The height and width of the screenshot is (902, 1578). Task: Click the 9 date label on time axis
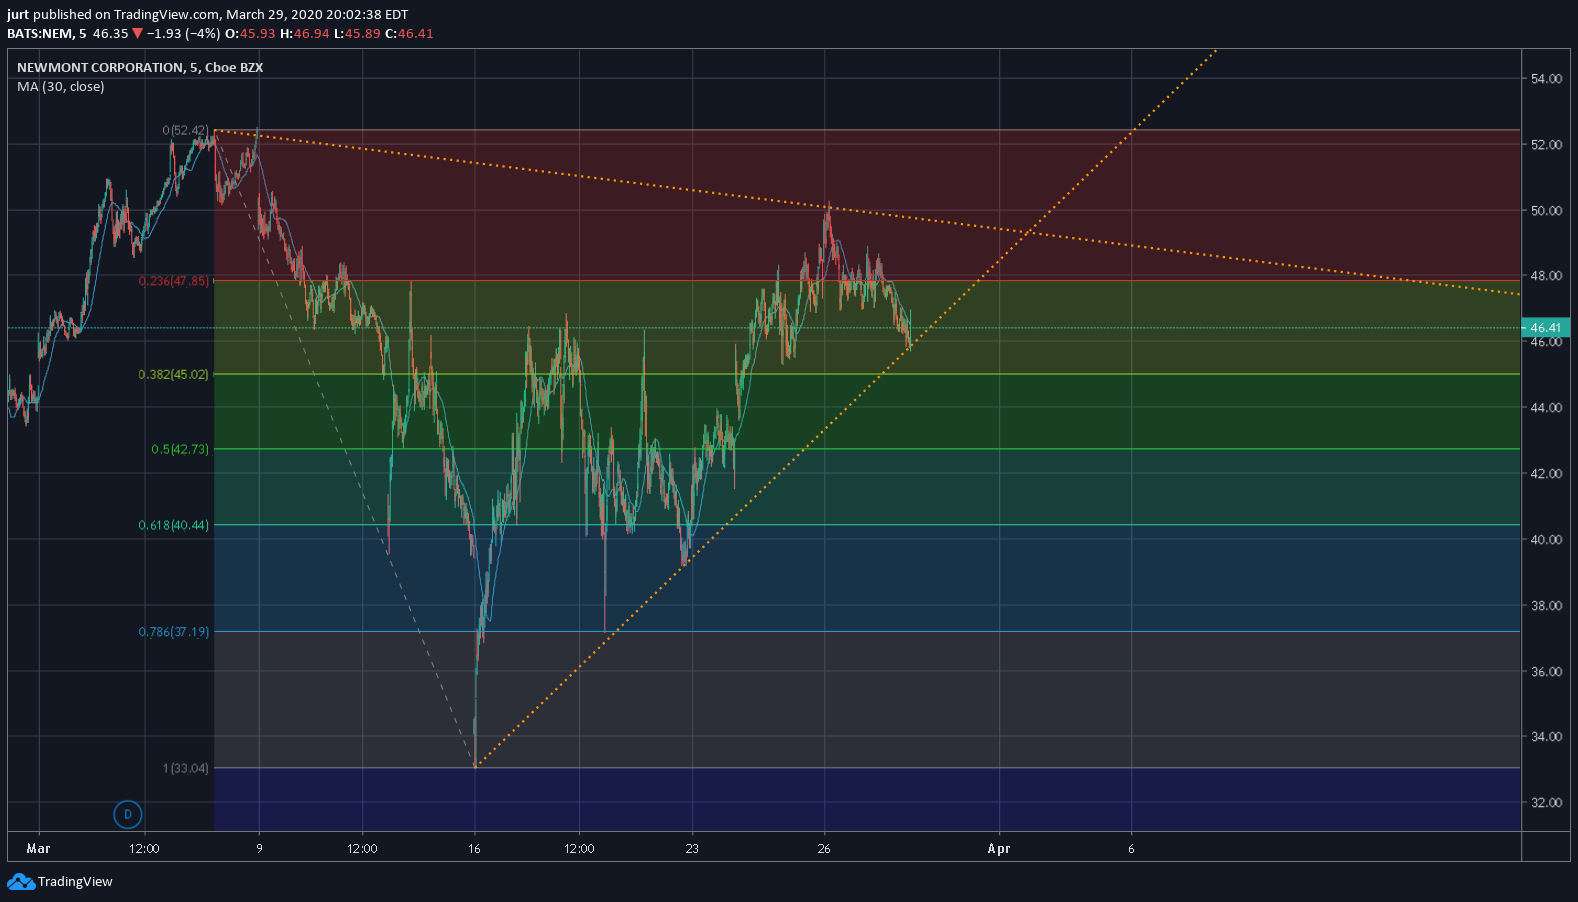259,849
